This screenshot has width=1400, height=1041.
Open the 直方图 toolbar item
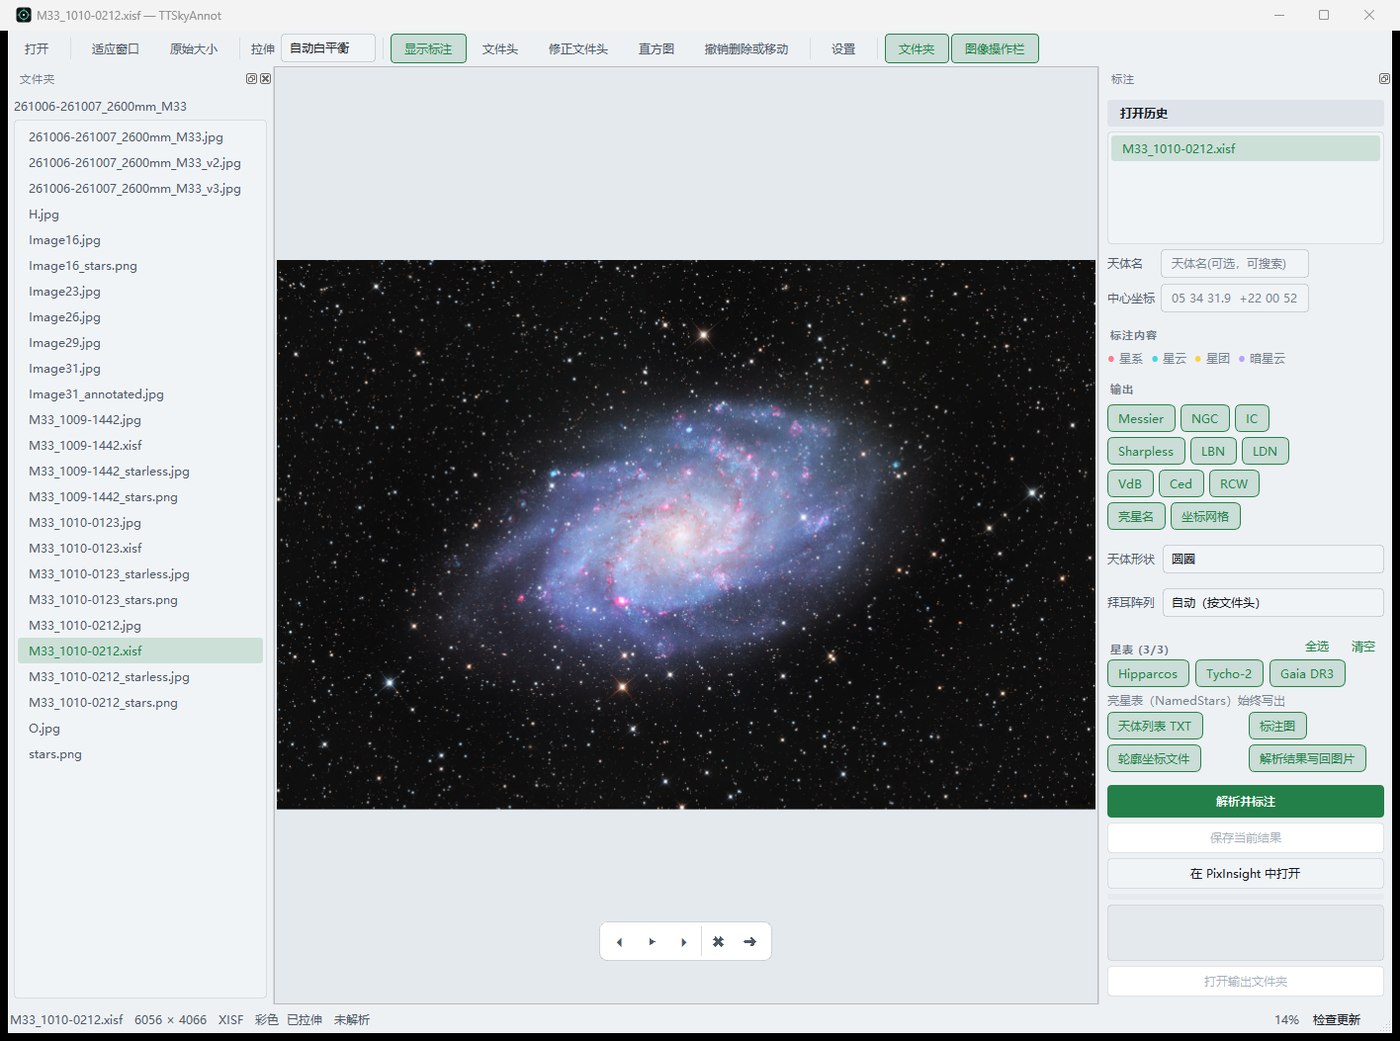(x=656, y=49)
